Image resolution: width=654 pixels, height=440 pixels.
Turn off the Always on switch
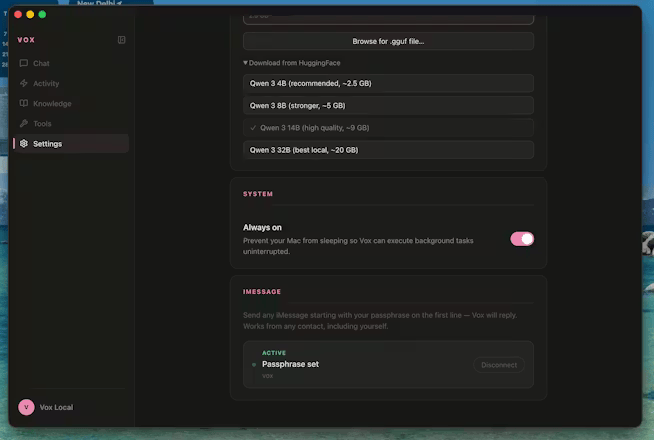coord(522,239)
